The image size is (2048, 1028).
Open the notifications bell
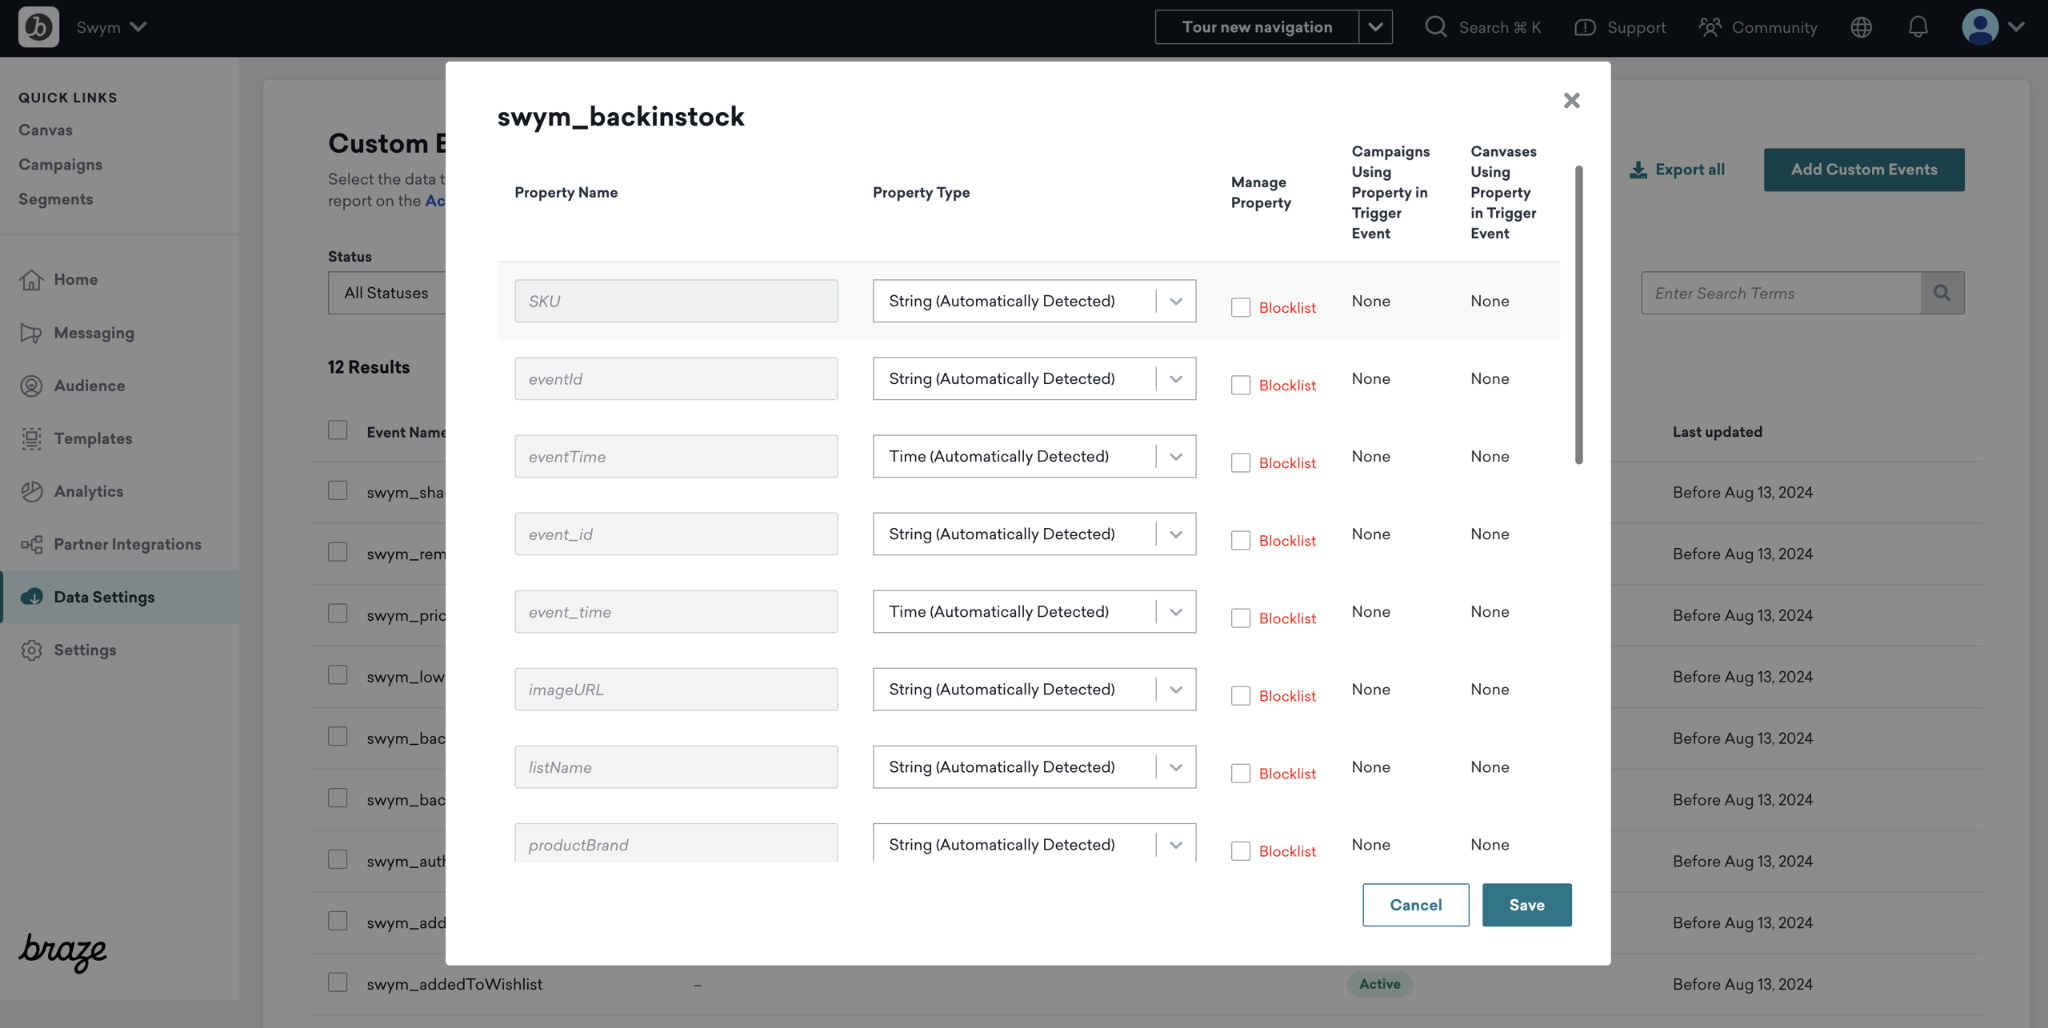tap(1917, 27)
